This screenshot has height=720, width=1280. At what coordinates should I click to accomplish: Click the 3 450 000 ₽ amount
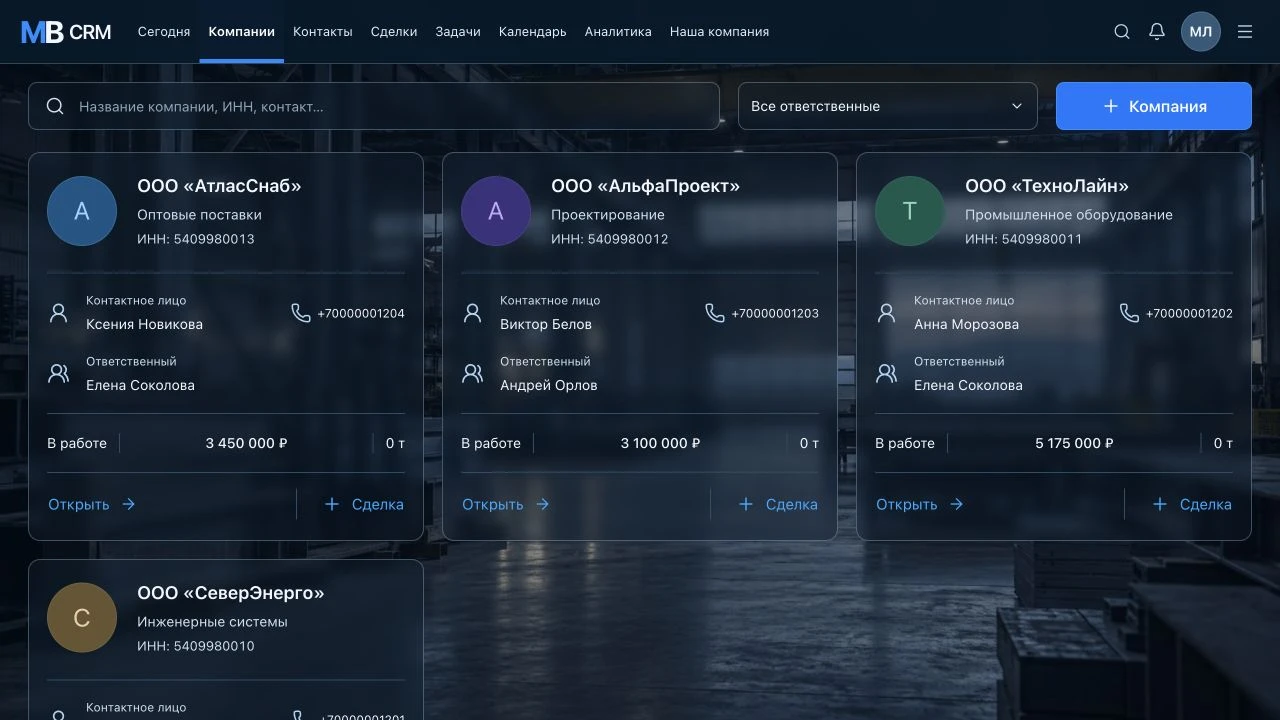coord(246,443)
